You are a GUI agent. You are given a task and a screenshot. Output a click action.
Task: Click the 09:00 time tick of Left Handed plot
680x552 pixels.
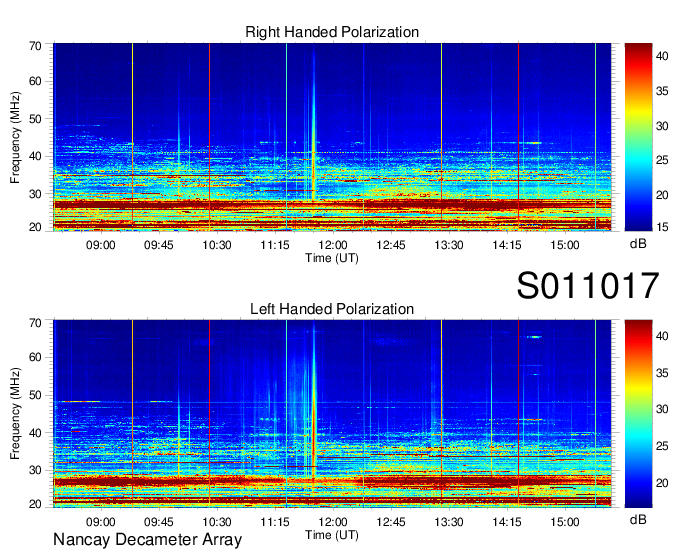101,522
